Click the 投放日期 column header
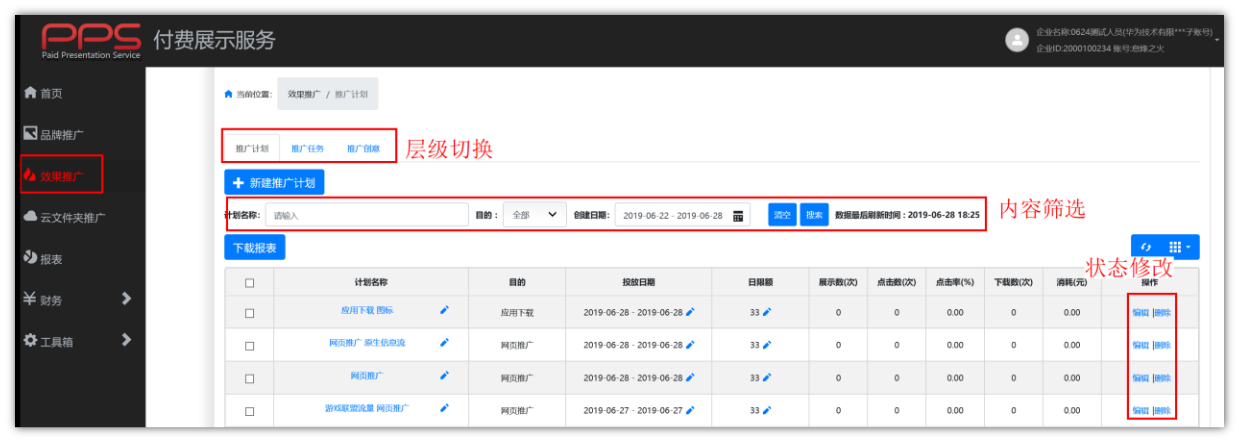1239x443 pixels. (x=639, y=283)
